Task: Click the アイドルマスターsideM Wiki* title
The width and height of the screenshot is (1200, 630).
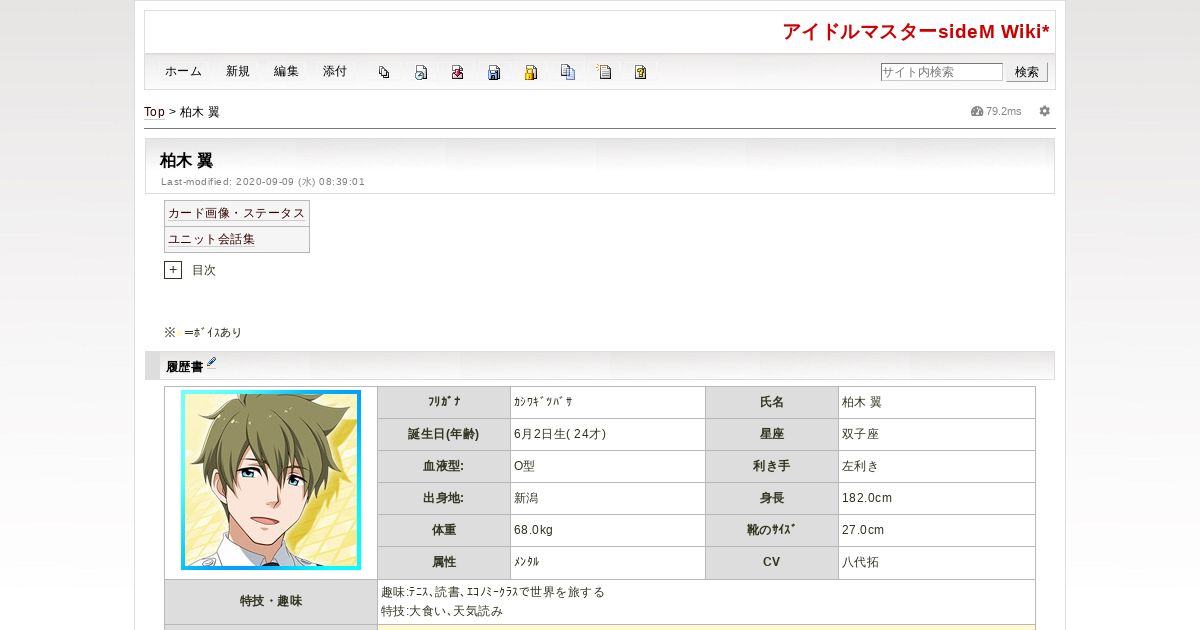Action: (916, 32)
